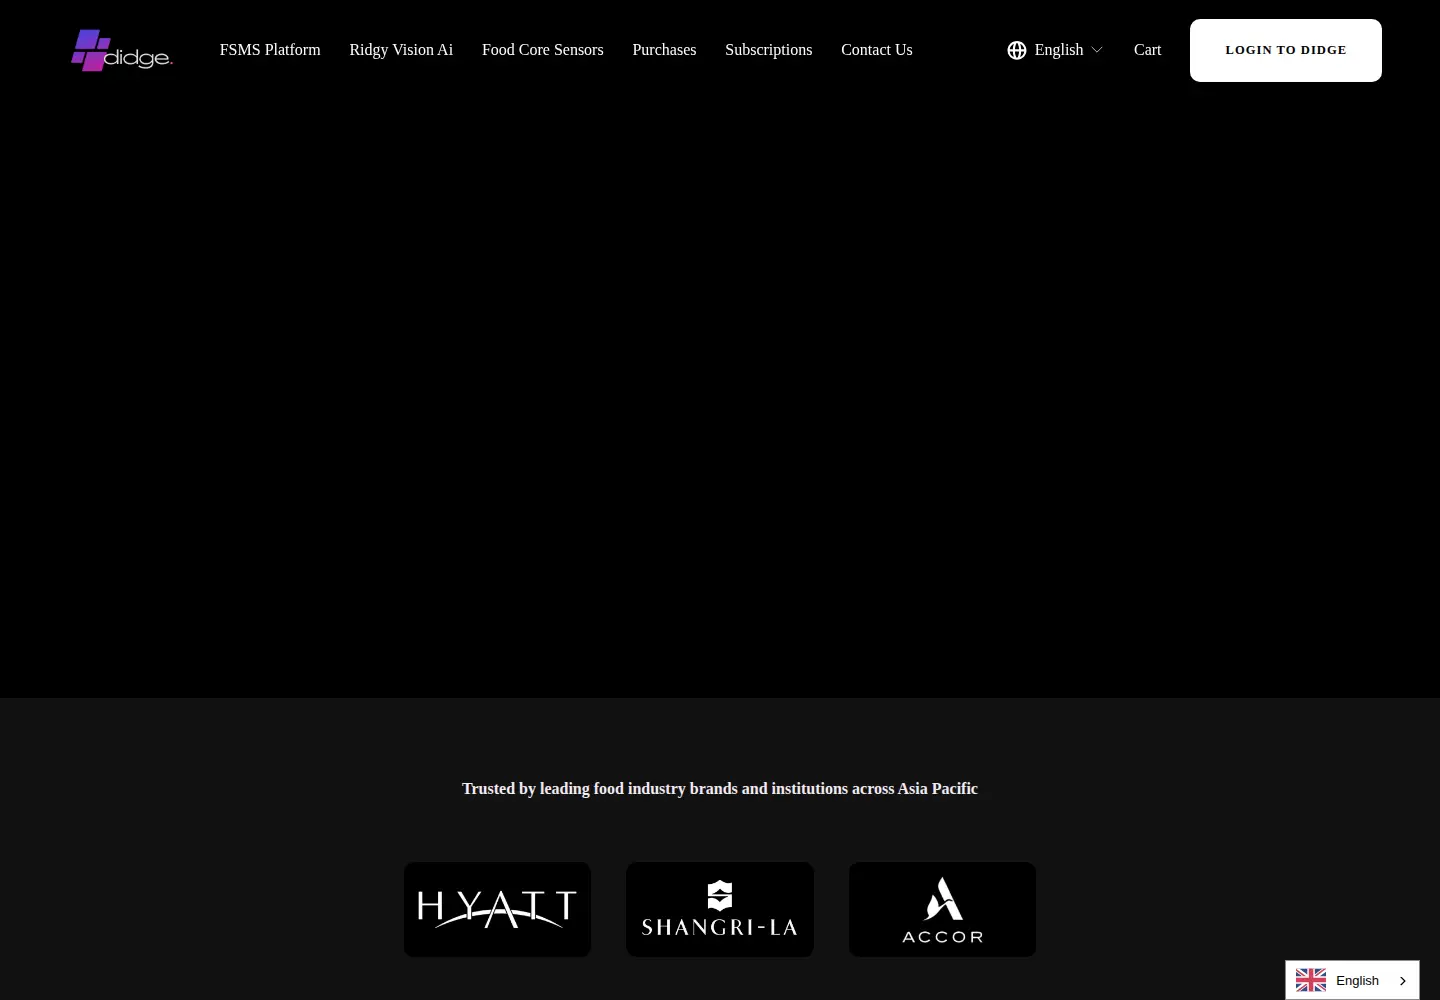Click 'Trusted by leading food industry brands' text
The image size is (1440, 1000).
click(719, 789)
